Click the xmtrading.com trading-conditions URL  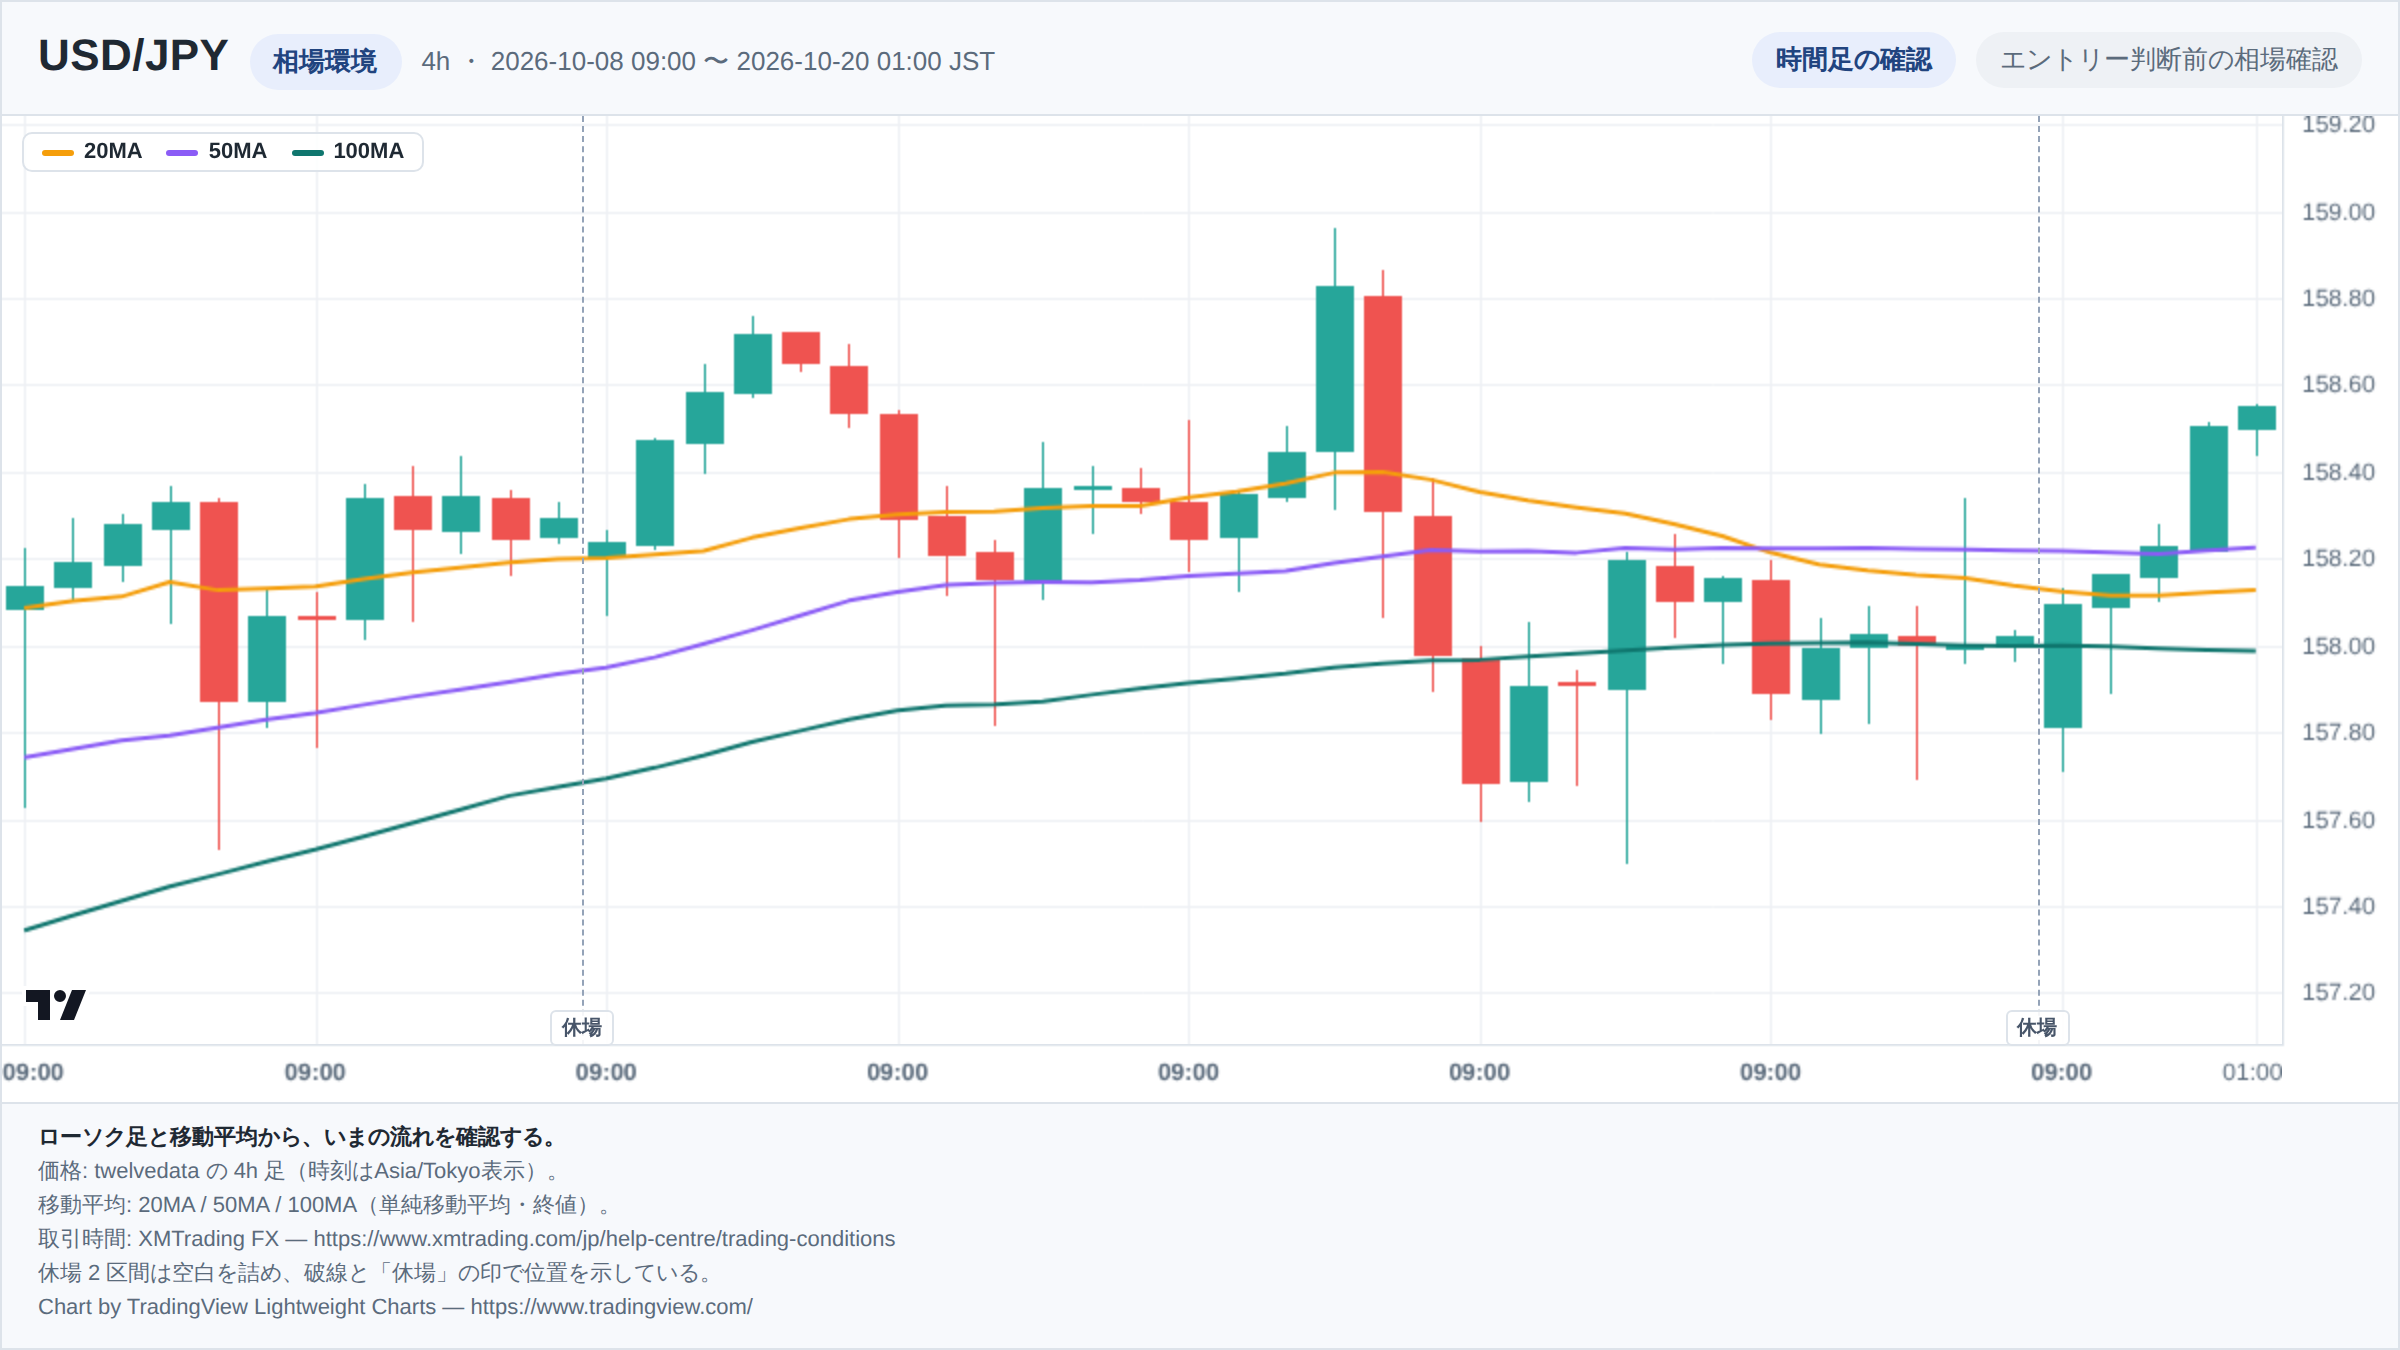tap(604, 1239)
